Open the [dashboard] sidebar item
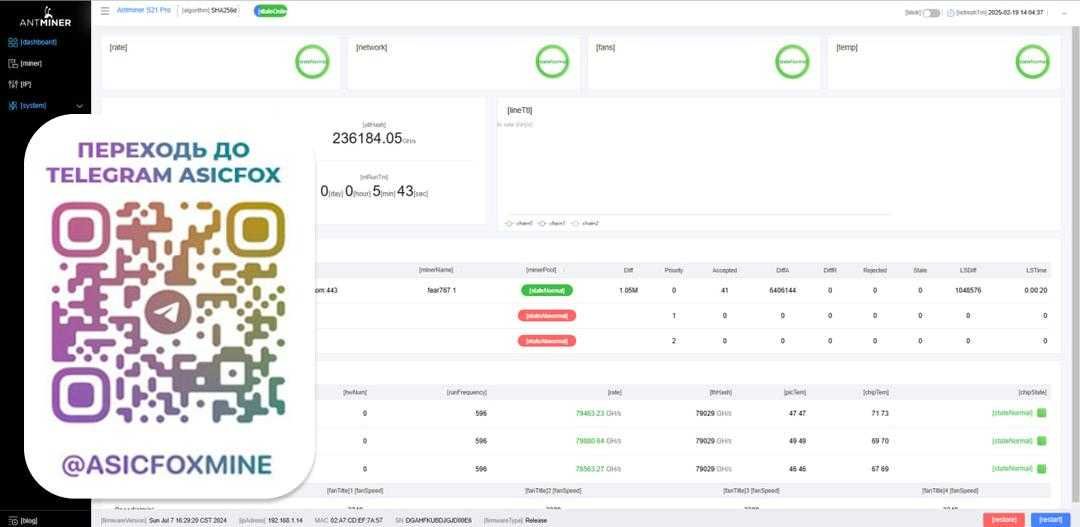This screenshot has width=1080, height=527. [39, 42]
